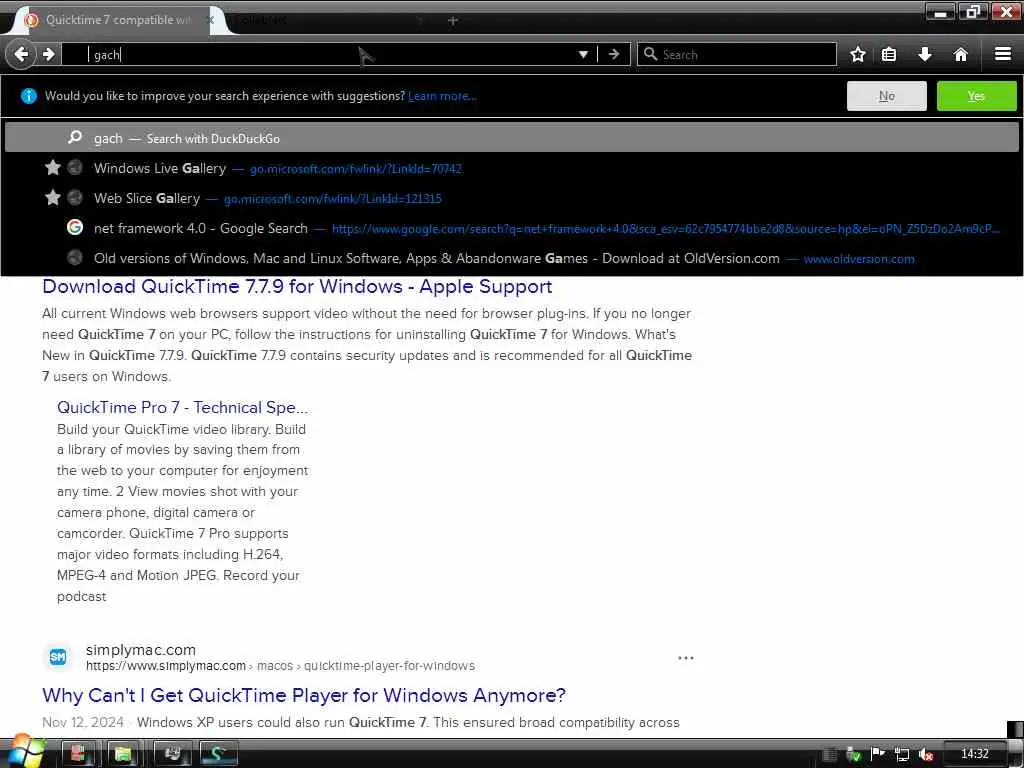Click the bookmark star beside Windows Live Gallery
Viewport: 1024px width, 768px height.
[x=53, y=168]
